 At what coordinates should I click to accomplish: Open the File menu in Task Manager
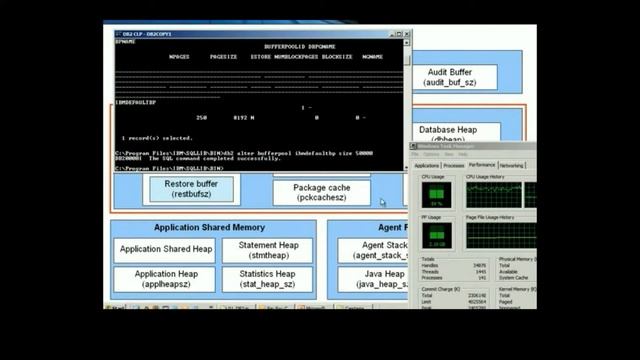coord(415,154)
